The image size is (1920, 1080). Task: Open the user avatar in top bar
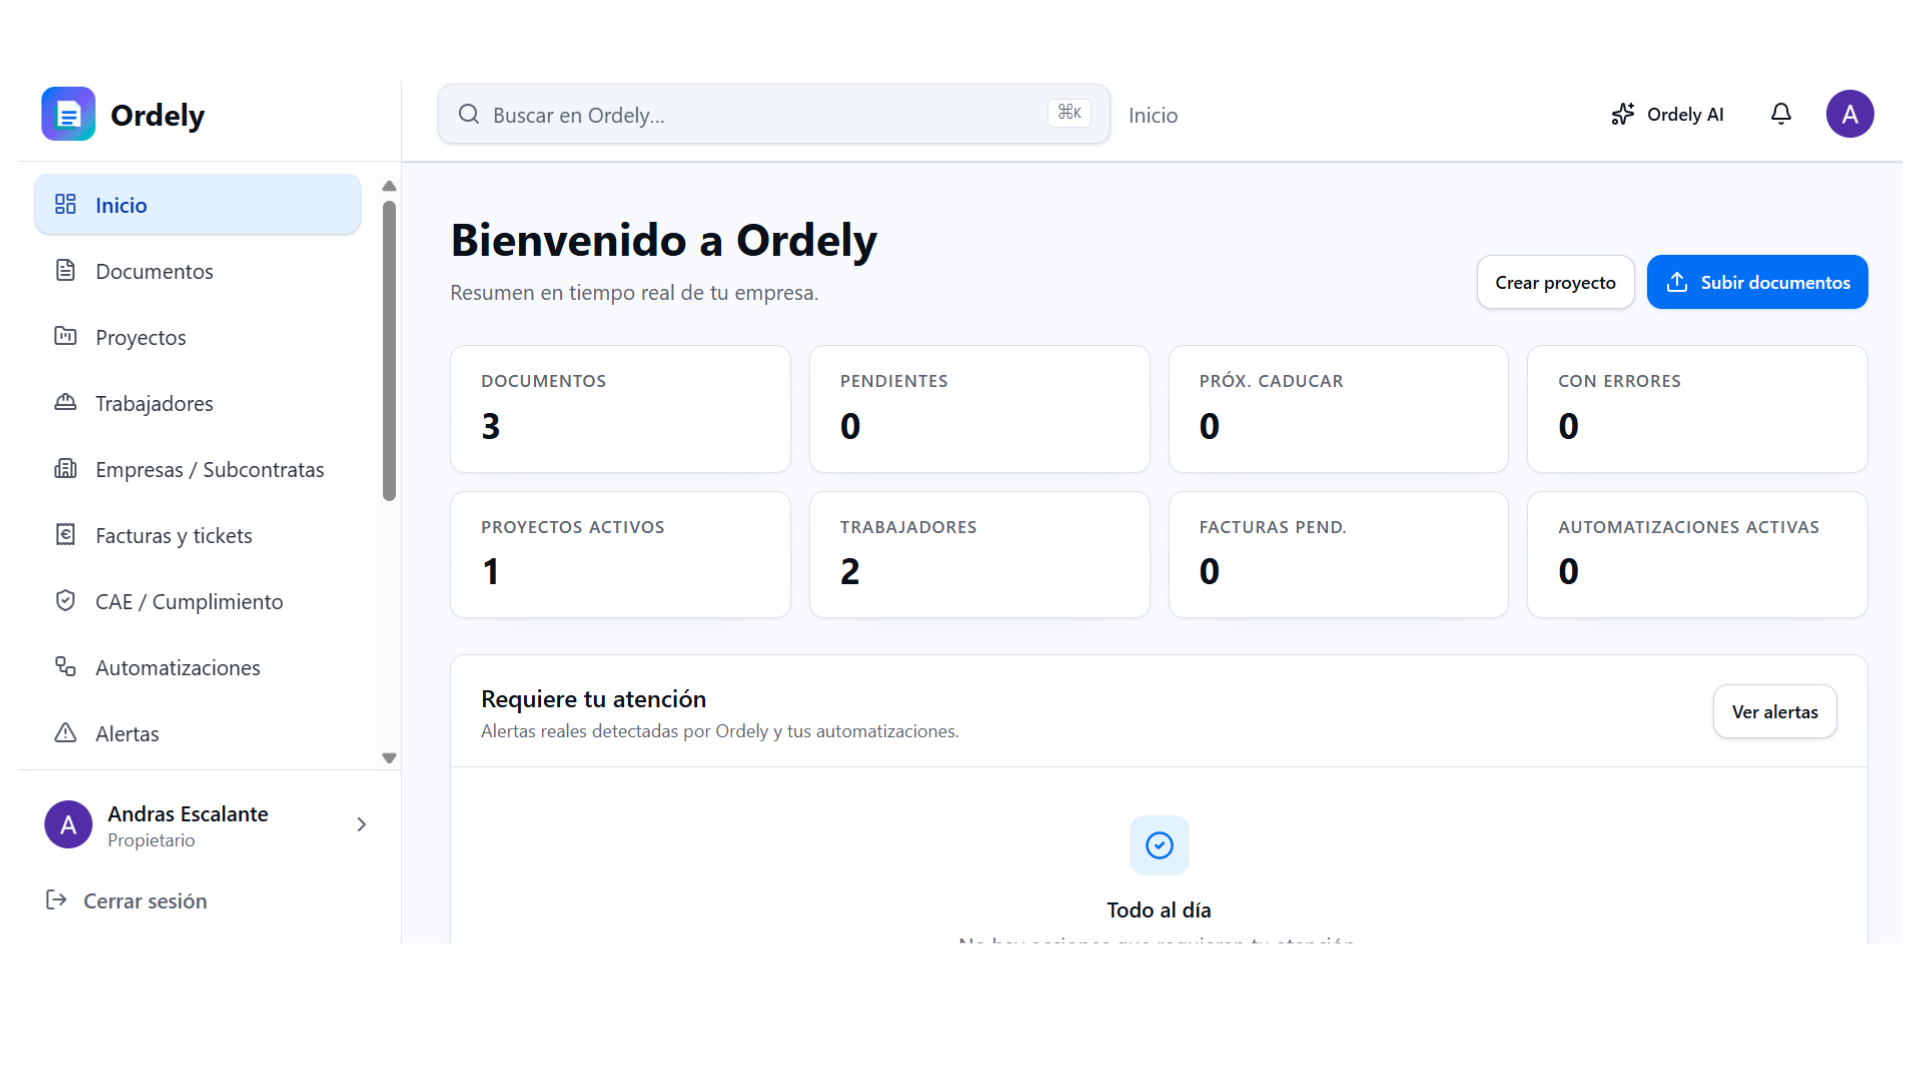pyautogui.click(x=1850, y=114)
